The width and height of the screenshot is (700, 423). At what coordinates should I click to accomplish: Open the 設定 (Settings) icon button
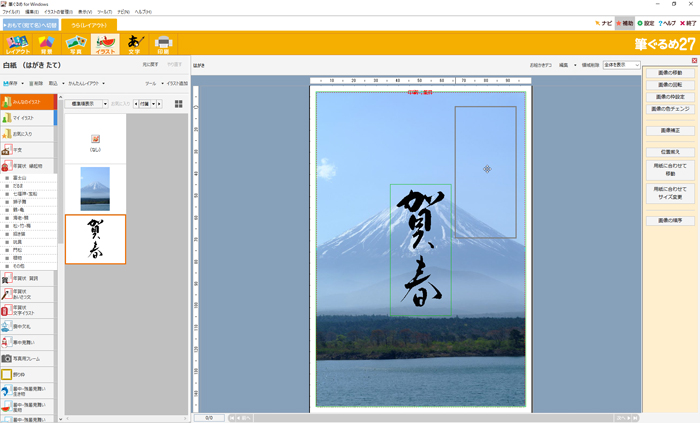tap(646, 23)
